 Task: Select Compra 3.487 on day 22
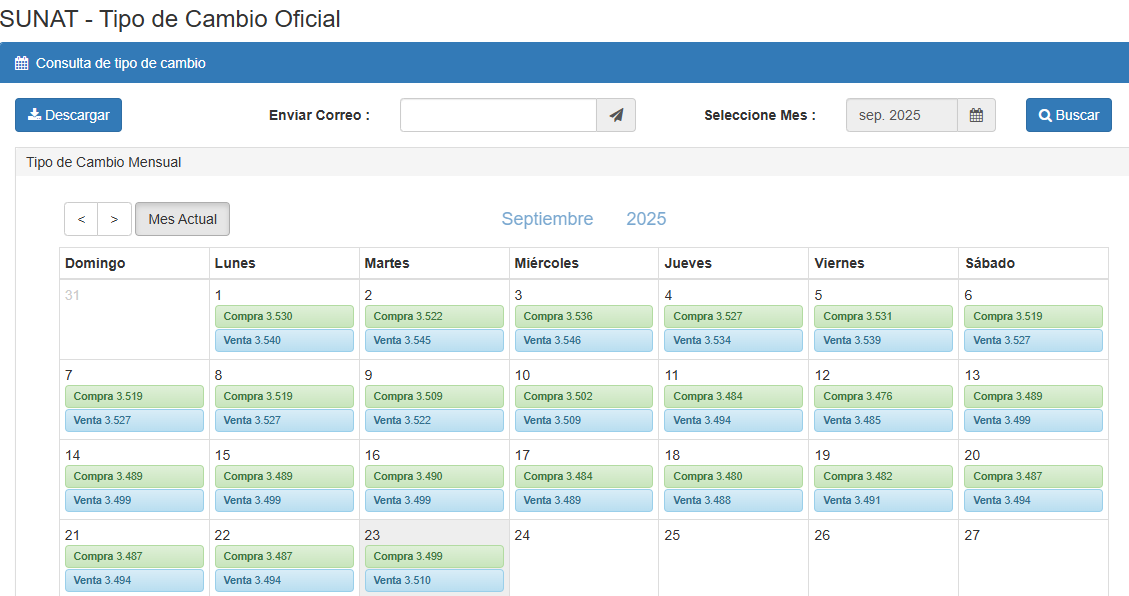pos(284,556)
